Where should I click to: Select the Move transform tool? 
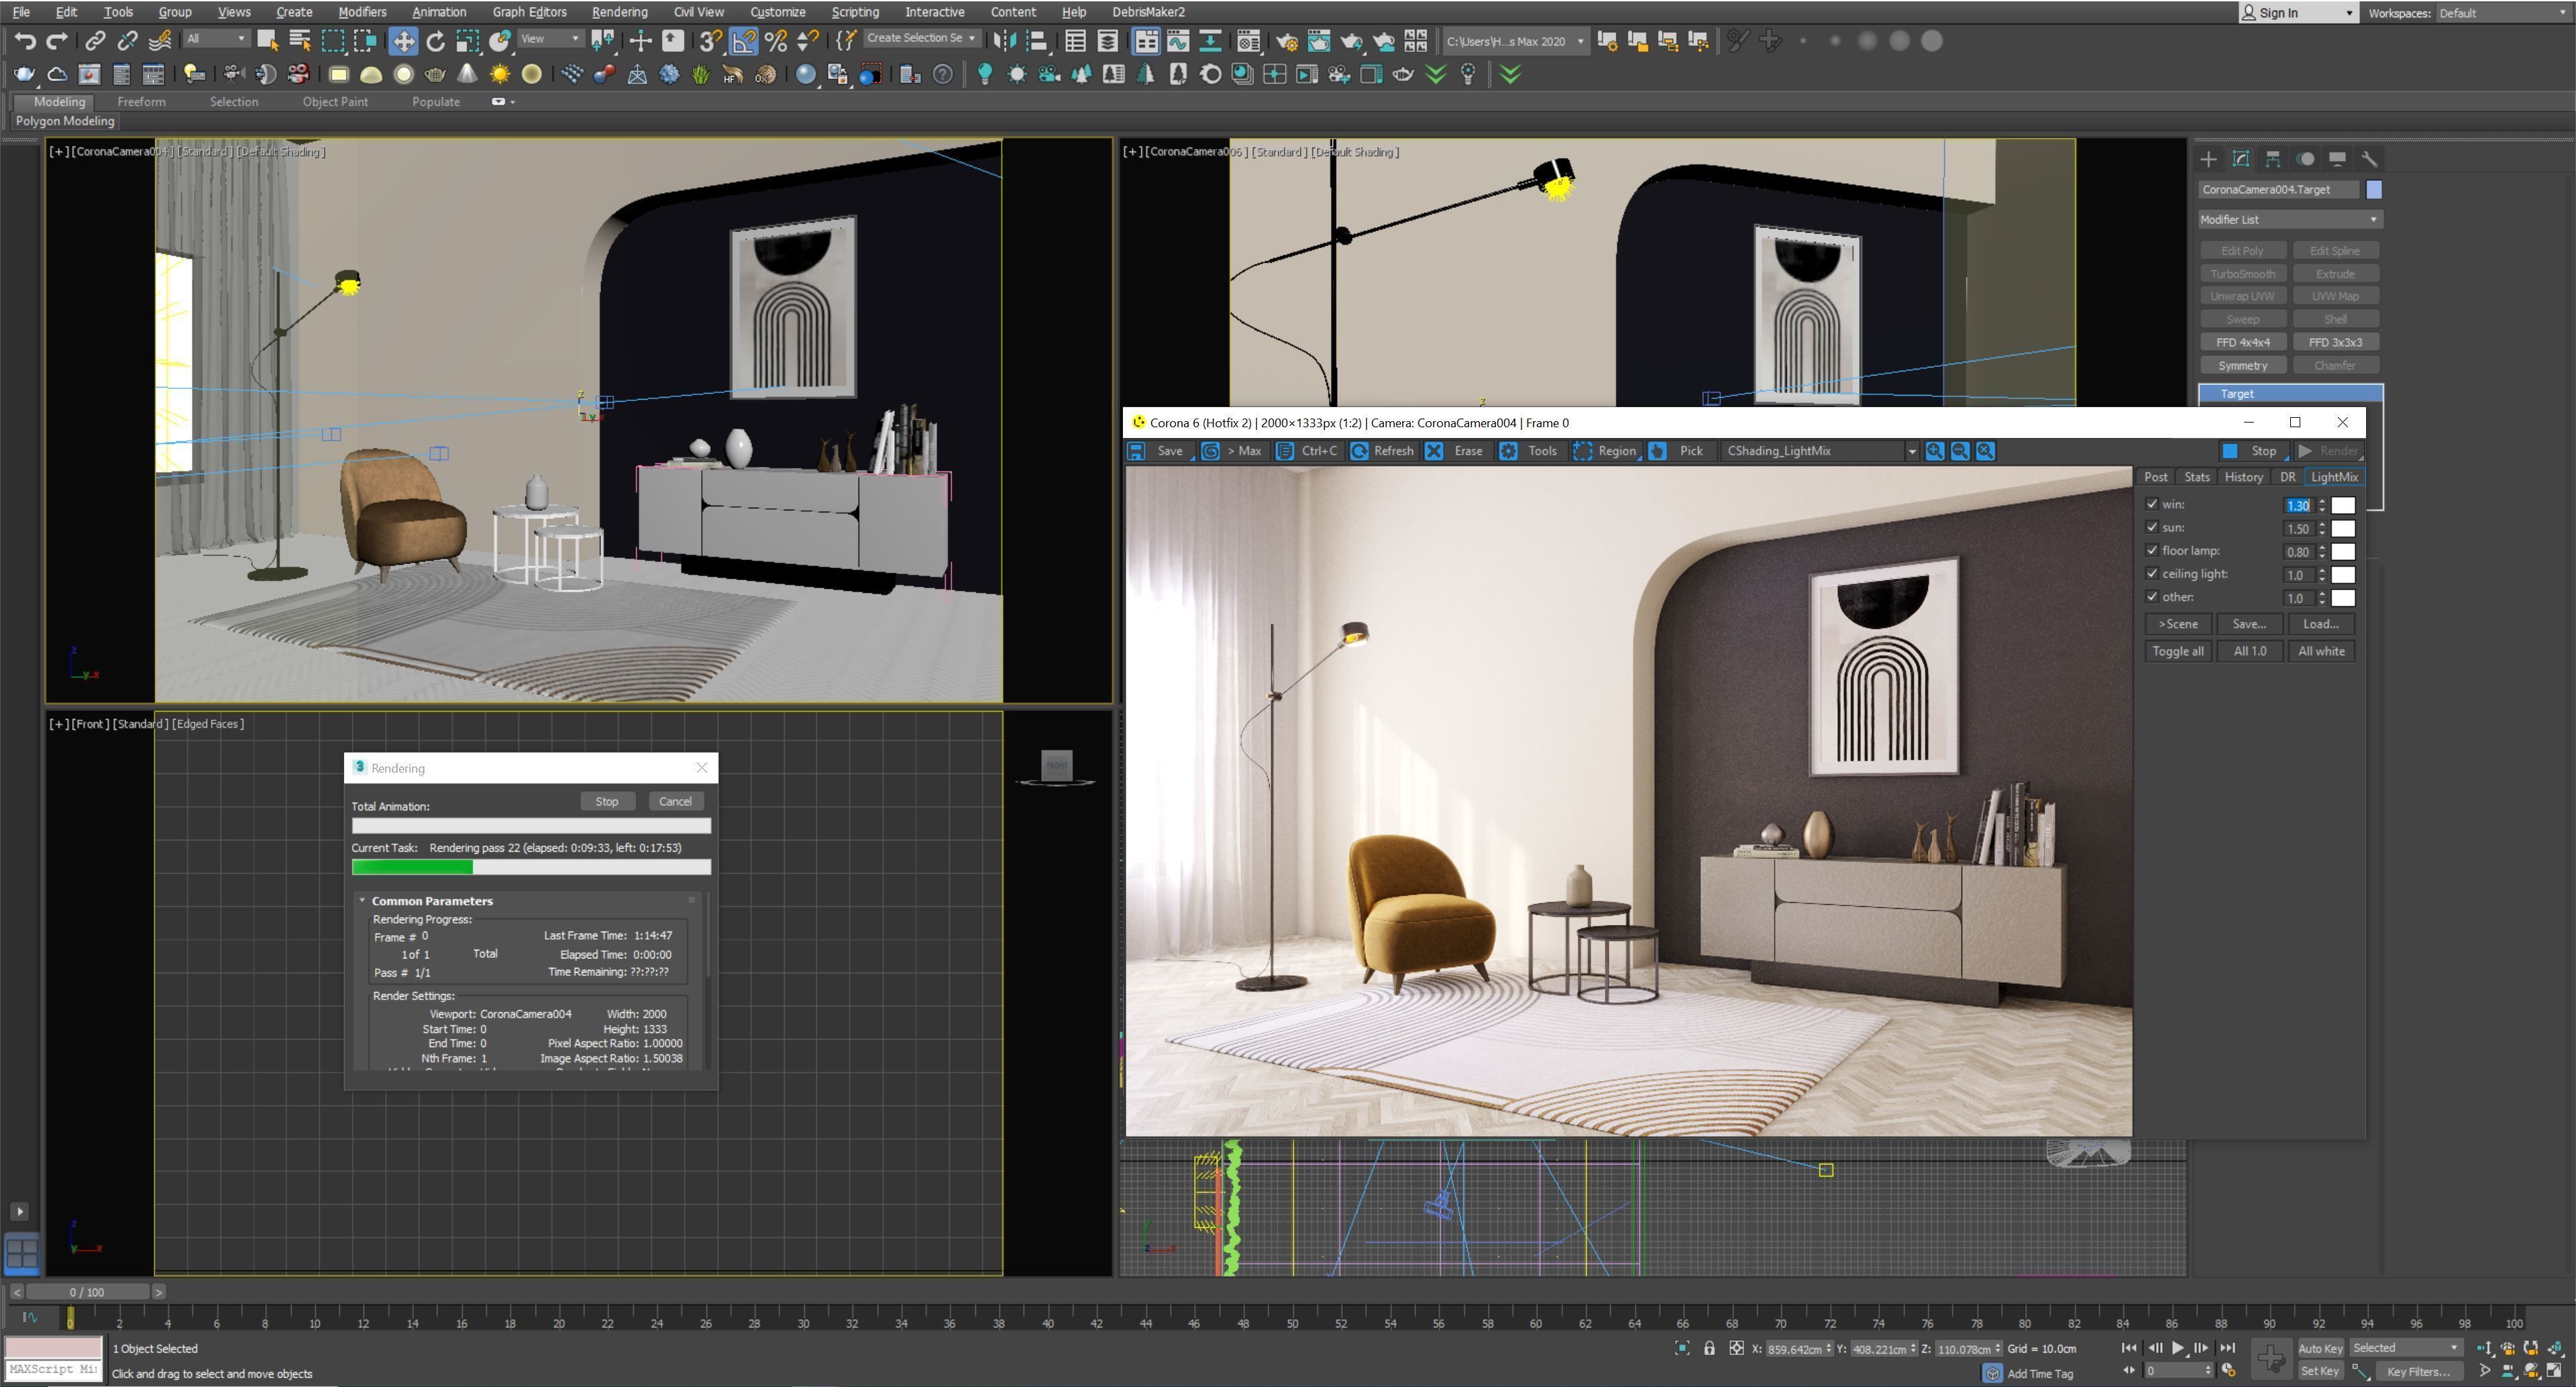point(403,41)
